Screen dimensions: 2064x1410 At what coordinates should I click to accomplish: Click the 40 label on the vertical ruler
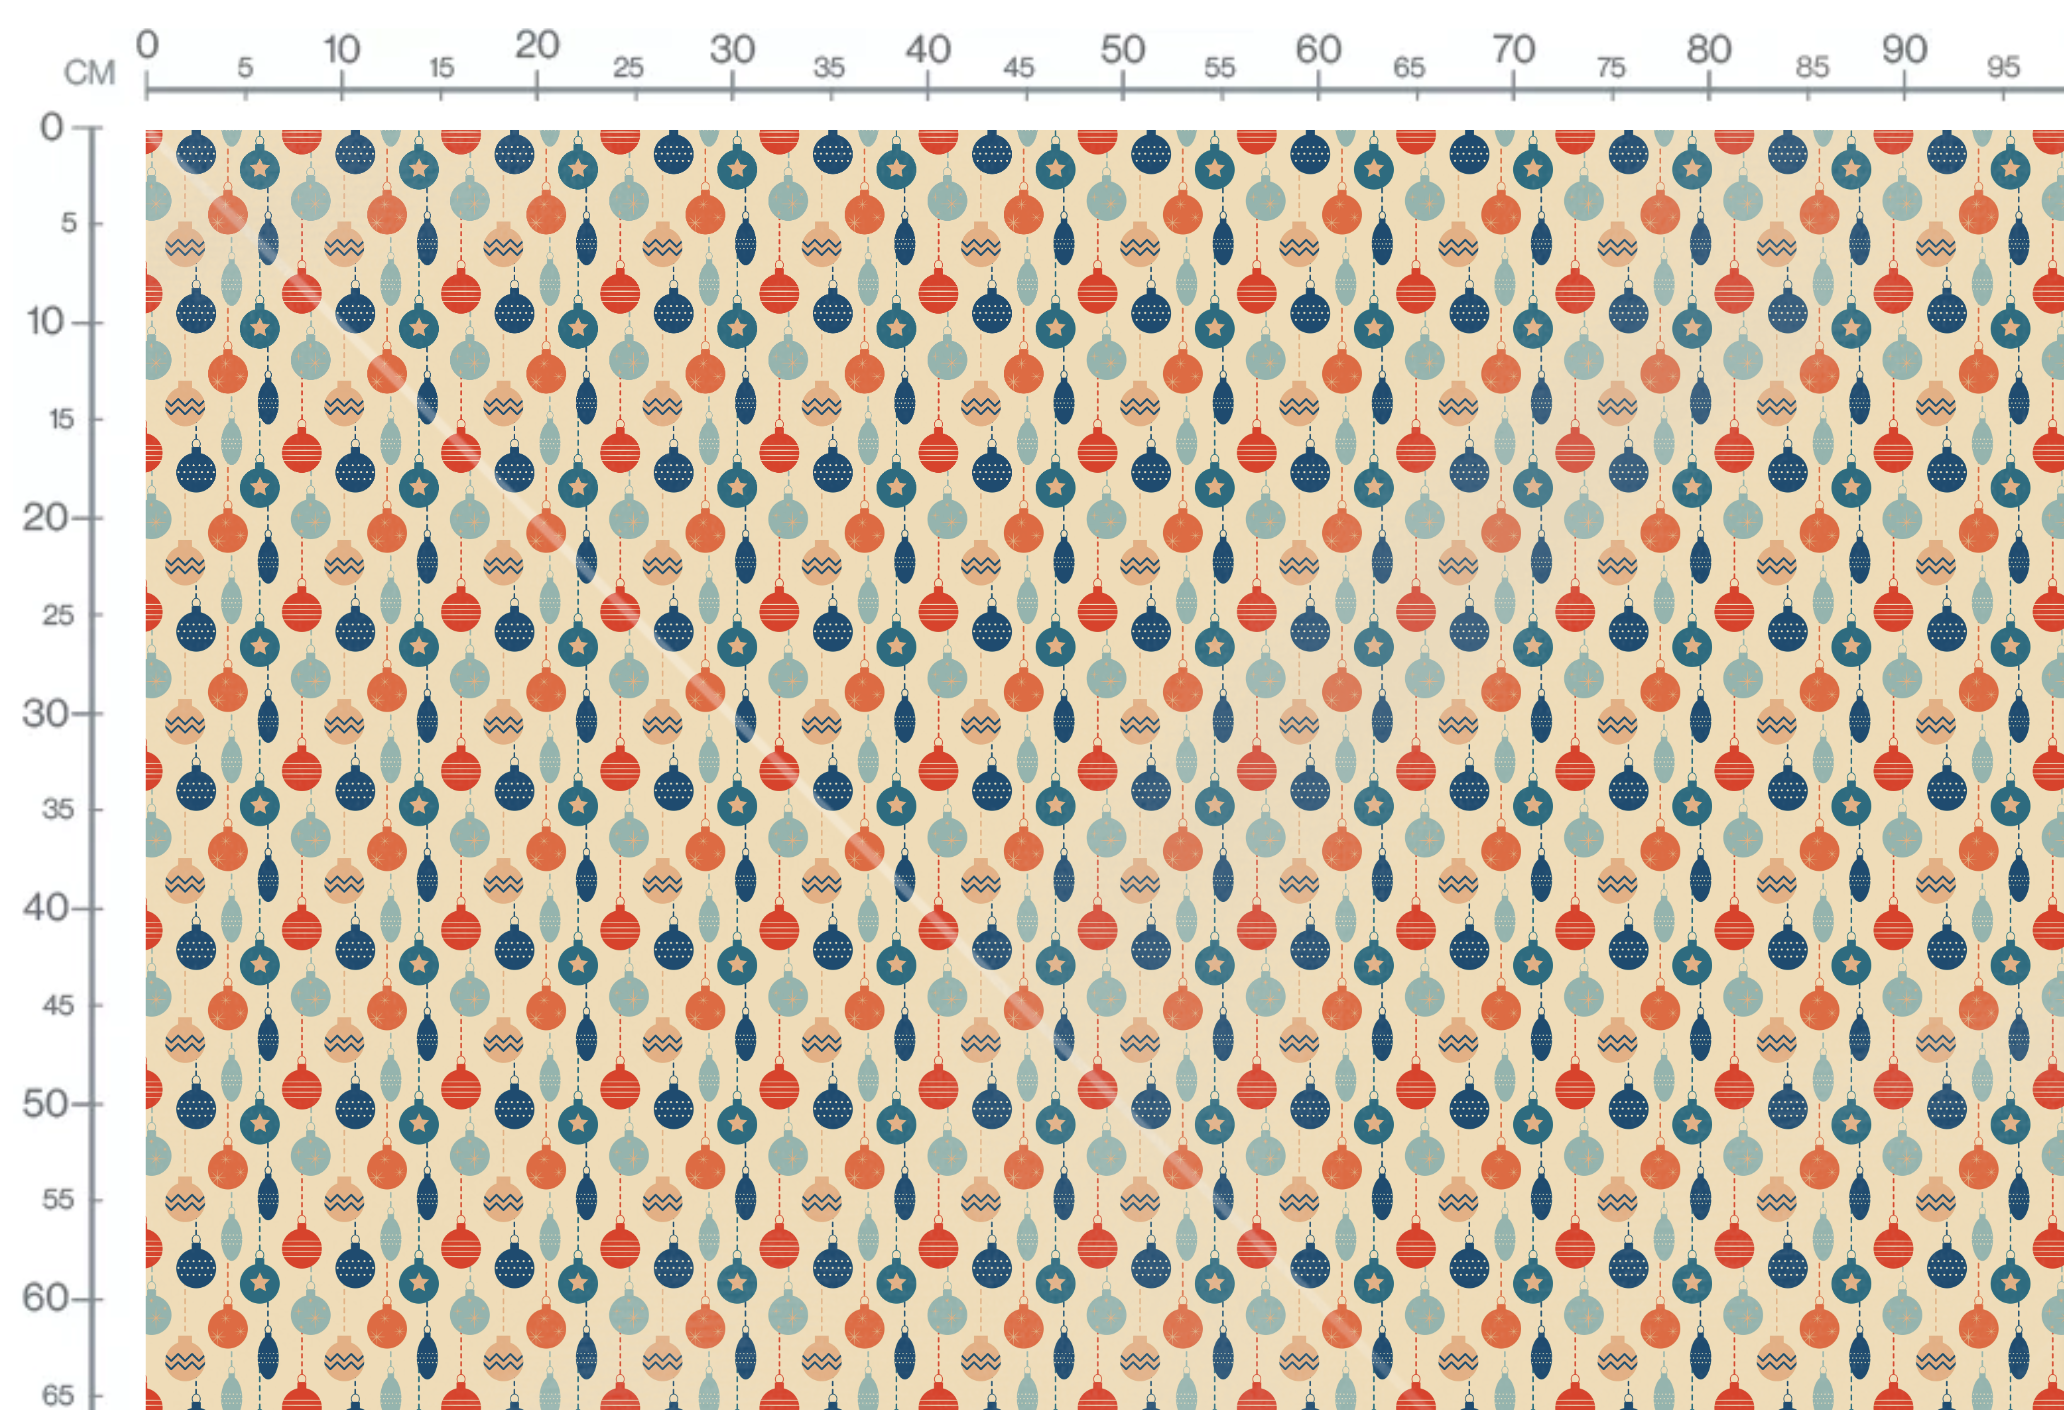pos(45,908)
